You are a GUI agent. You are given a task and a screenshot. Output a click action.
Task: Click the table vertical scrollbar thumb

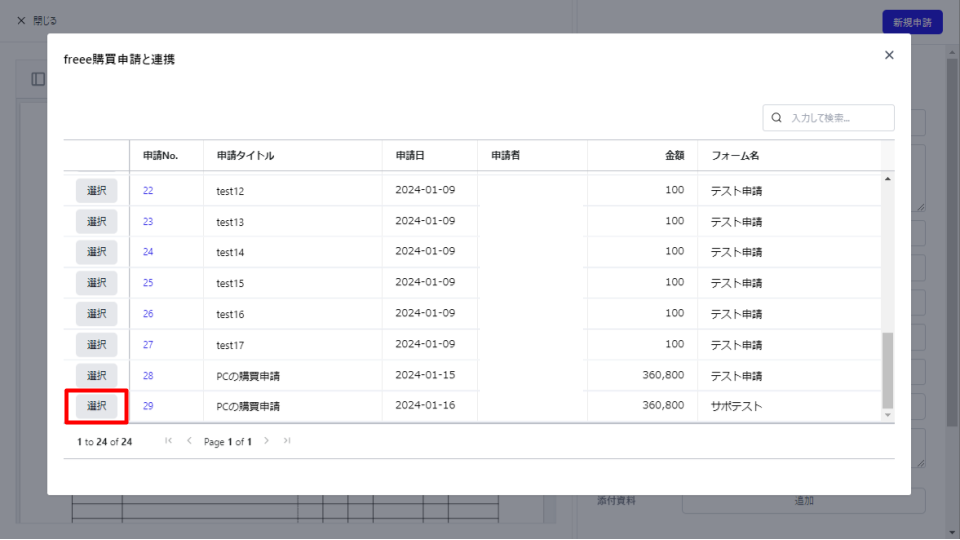pyautogui.click(x=888, y=370)
